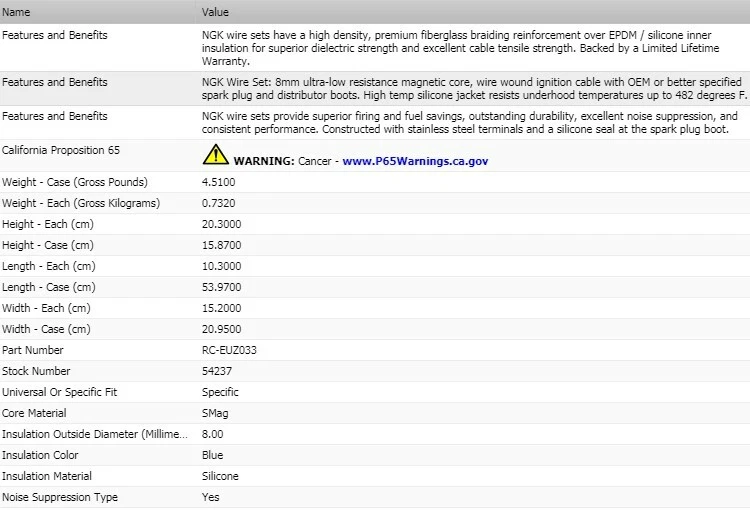This screenshot has height=510, width=750.
Task: Click the bold WARNING: text
Action: (264, 161)
